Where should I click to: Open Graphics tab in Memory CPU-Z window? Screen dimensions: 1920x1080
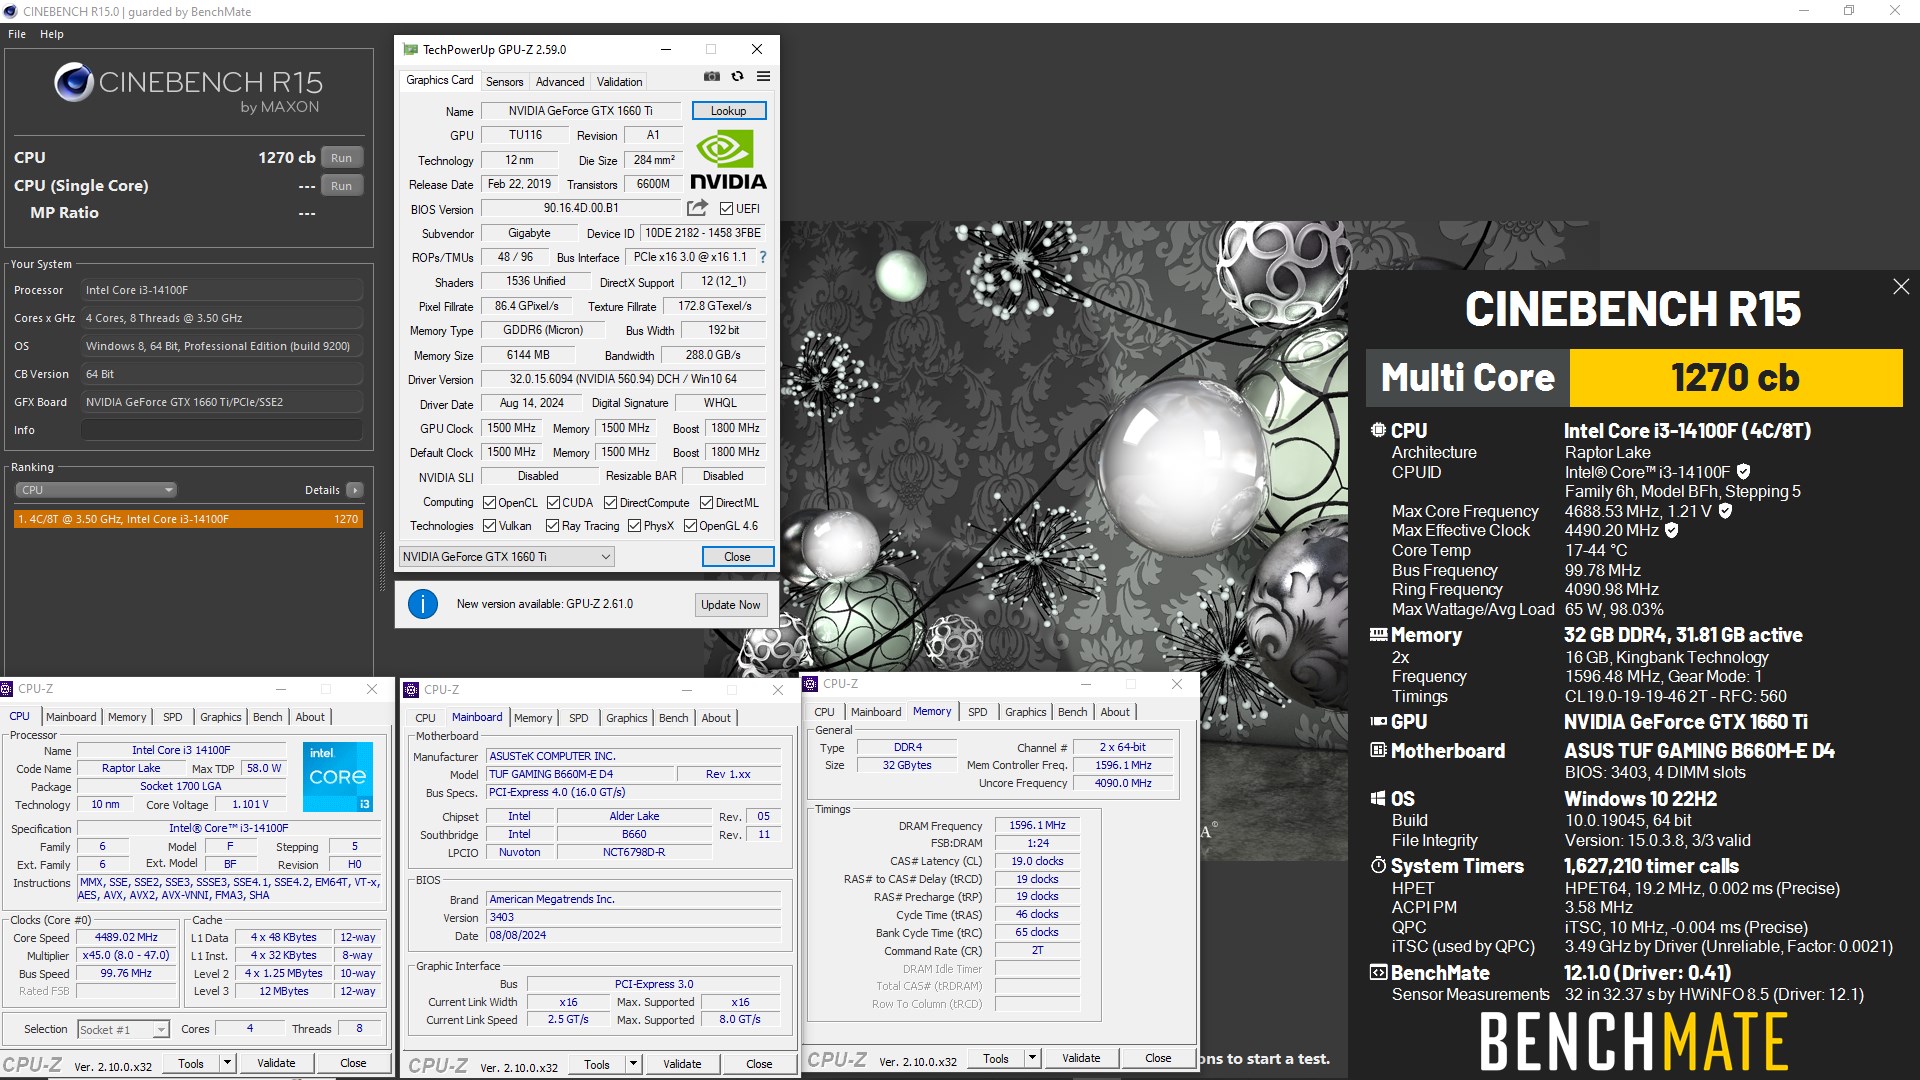point(1026,712)
